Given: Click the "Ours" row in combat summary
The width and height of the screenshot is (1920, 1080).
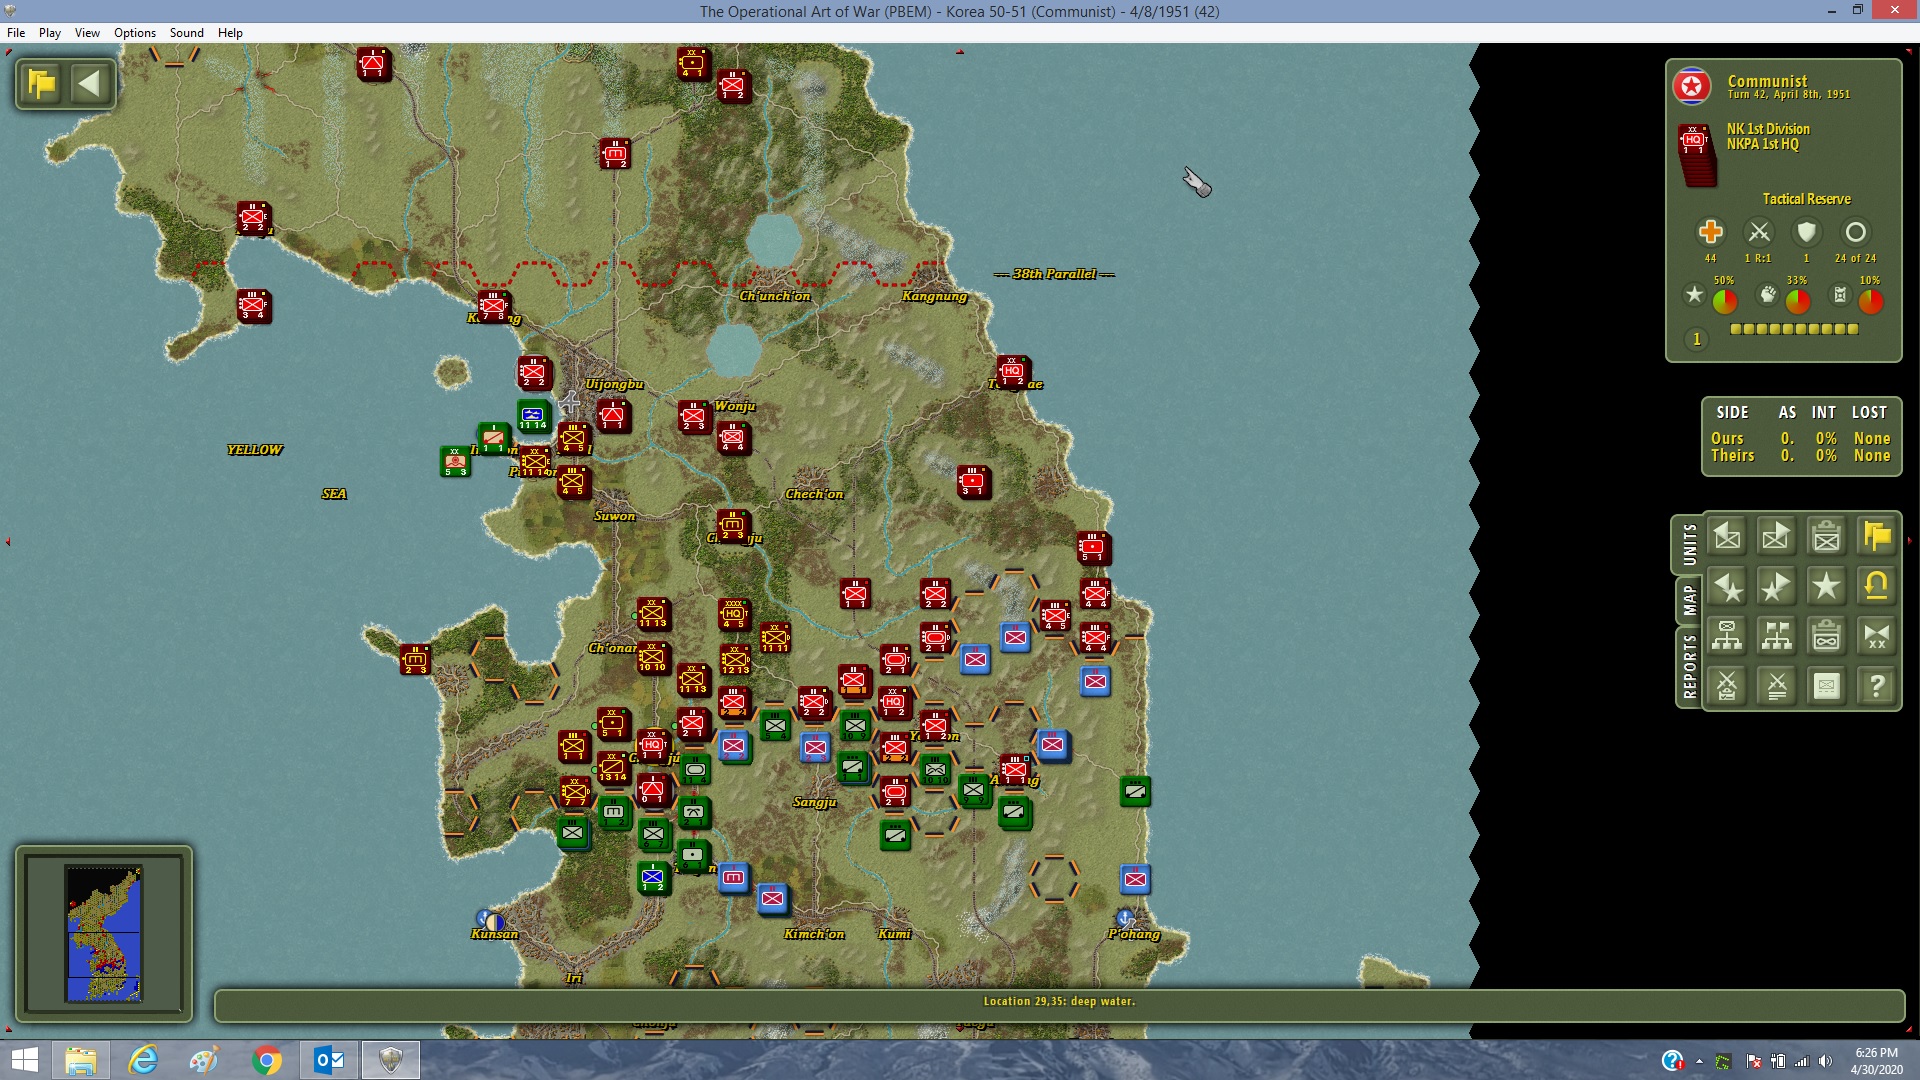Looking at the screenshot, I should (1800, 438).
